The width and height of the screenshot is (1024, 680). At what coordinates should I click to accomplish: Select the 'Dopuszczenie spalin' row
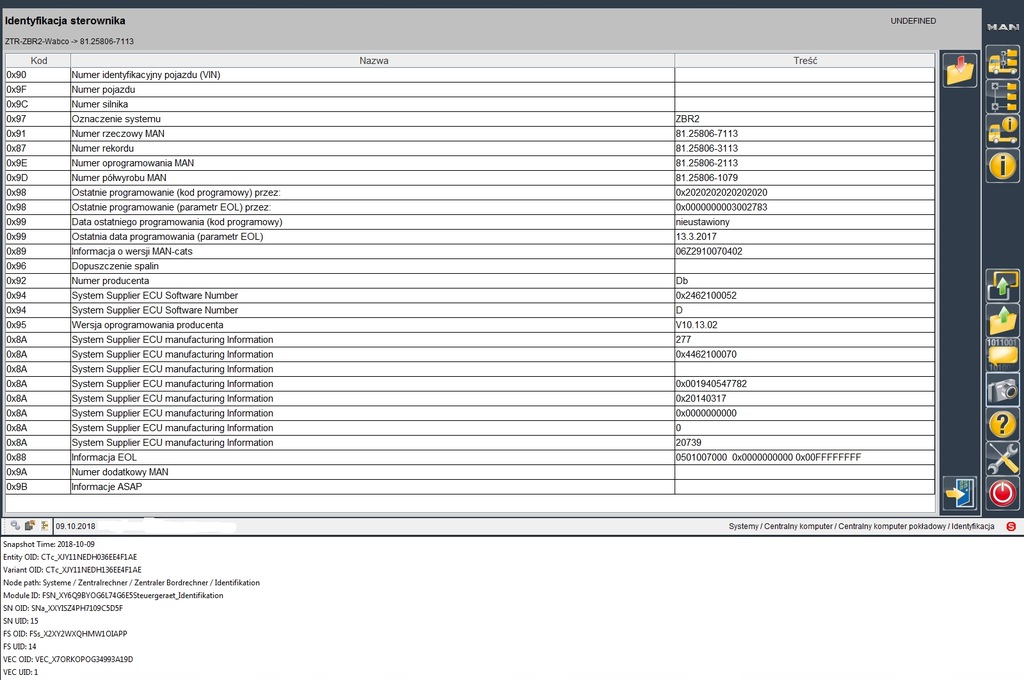[x=470, y=266]
